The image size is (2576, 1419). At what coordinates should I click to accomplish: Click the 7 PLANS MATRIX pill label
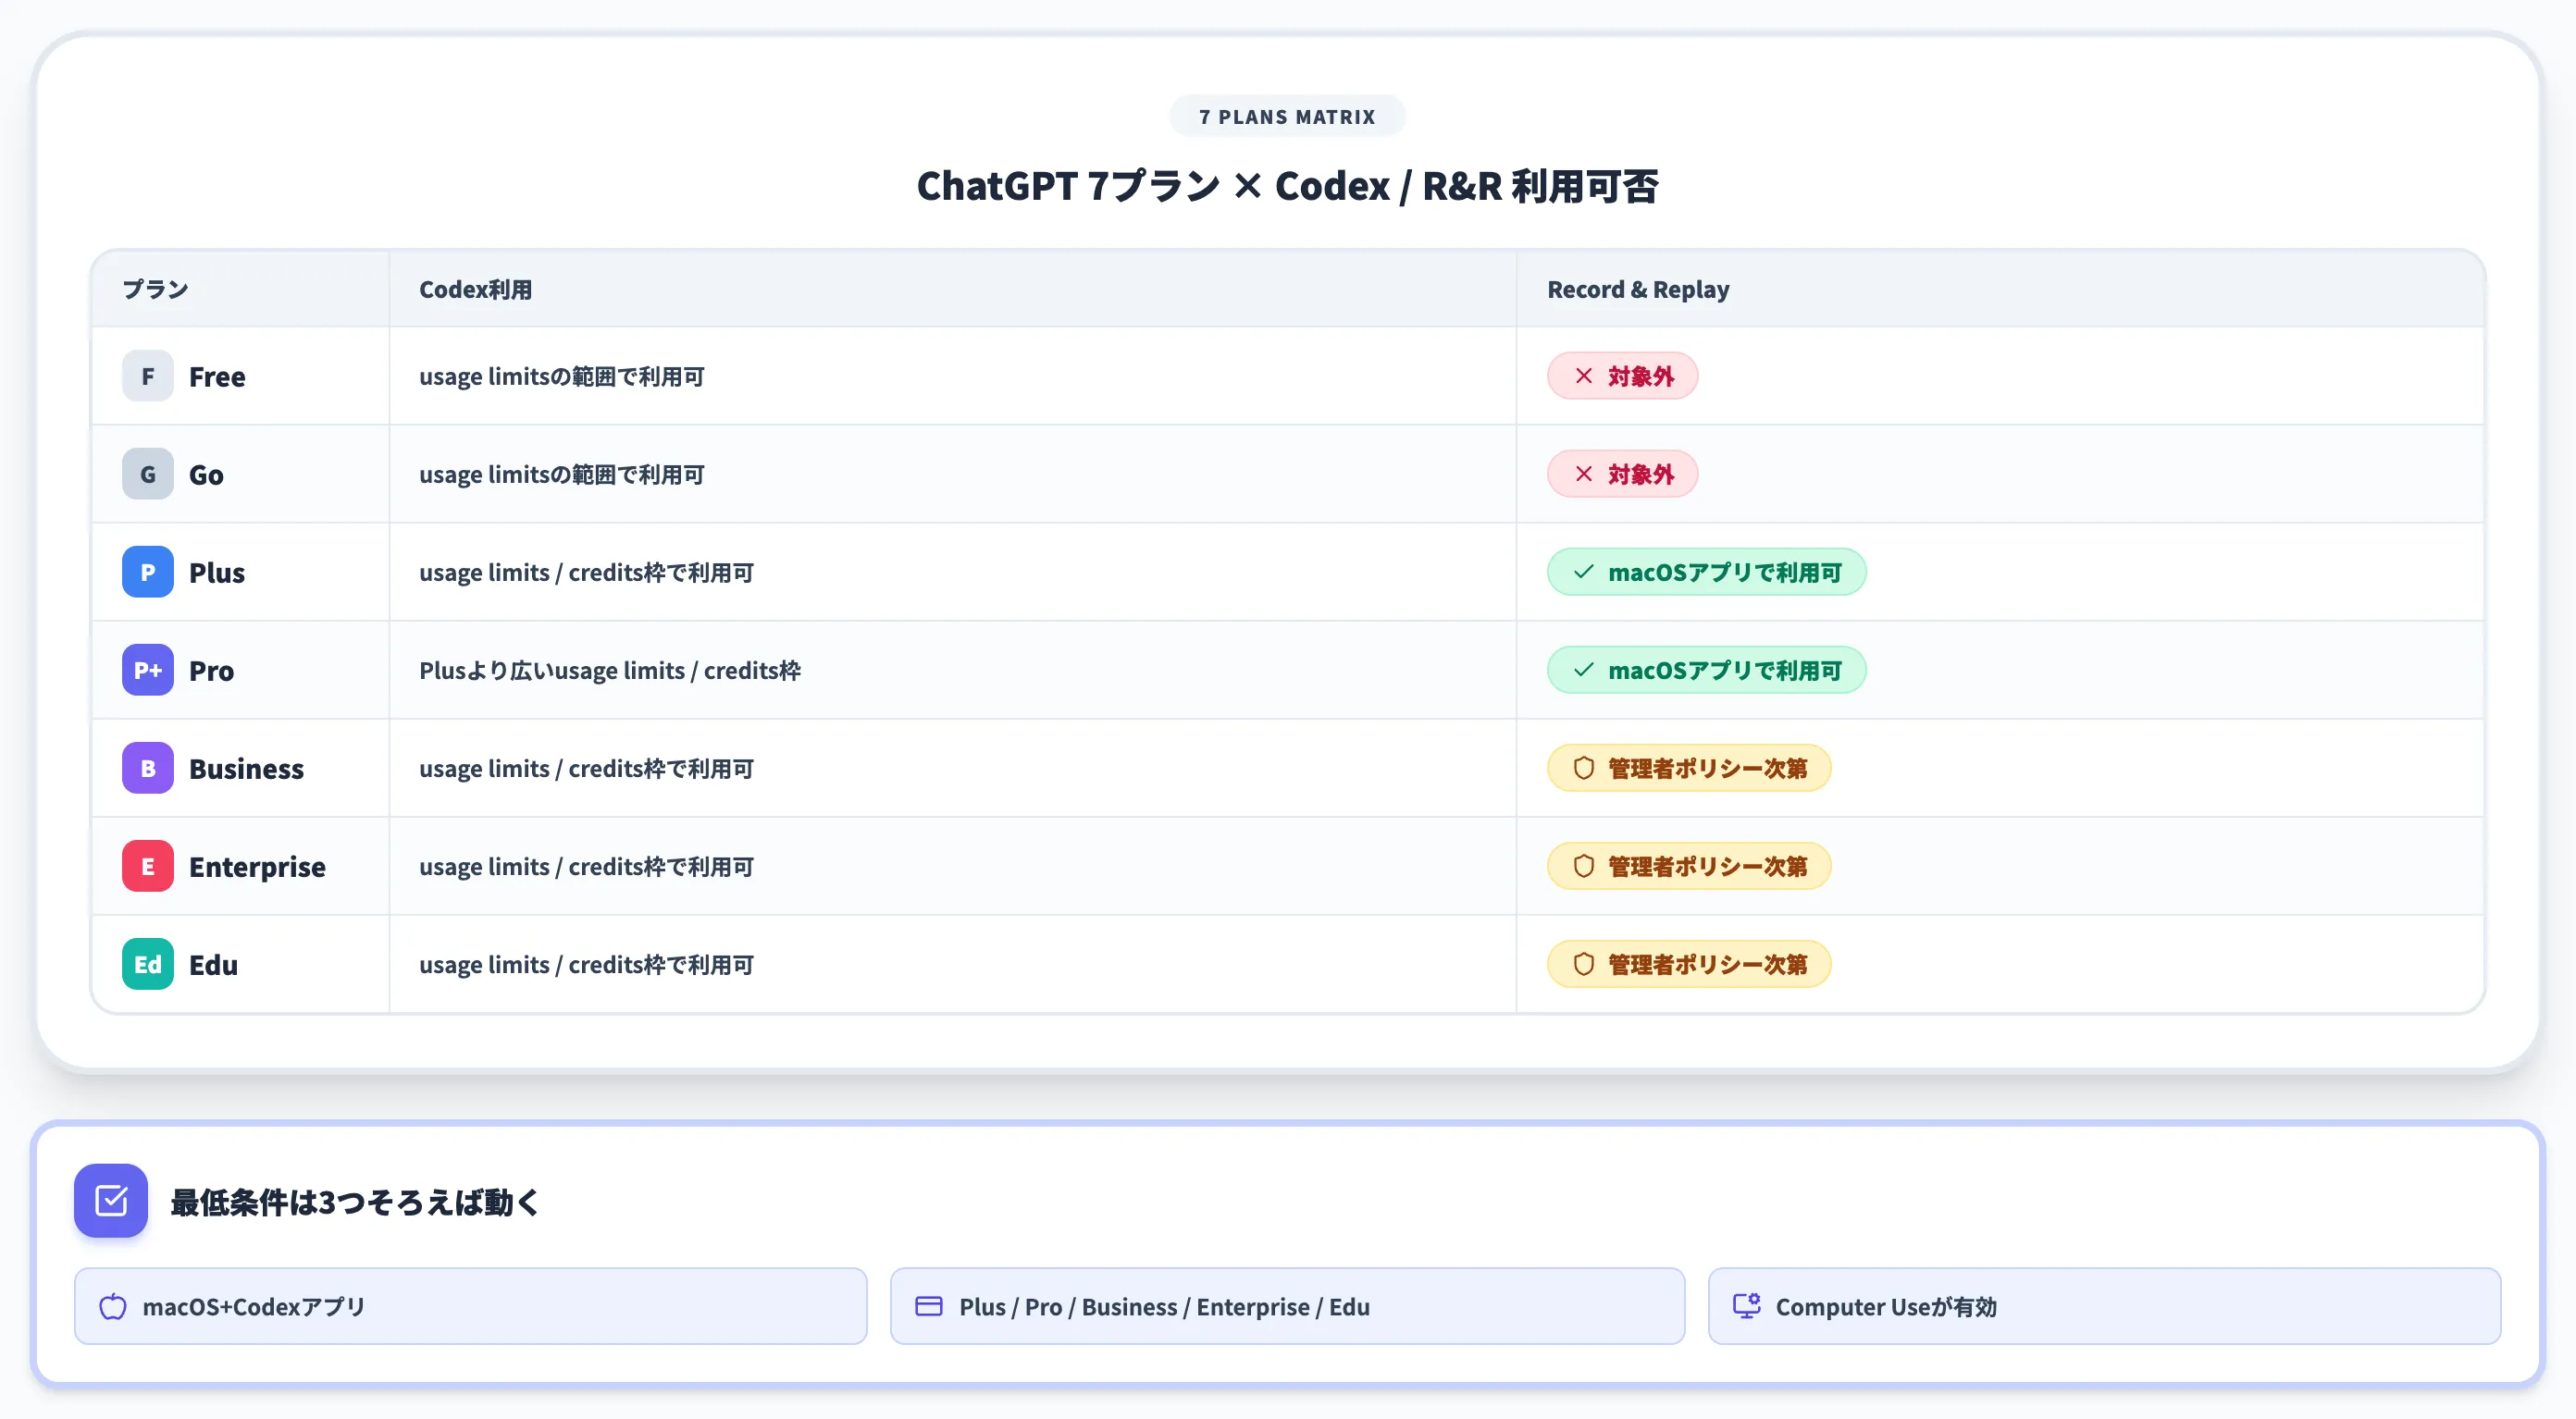coord(1287,117)
